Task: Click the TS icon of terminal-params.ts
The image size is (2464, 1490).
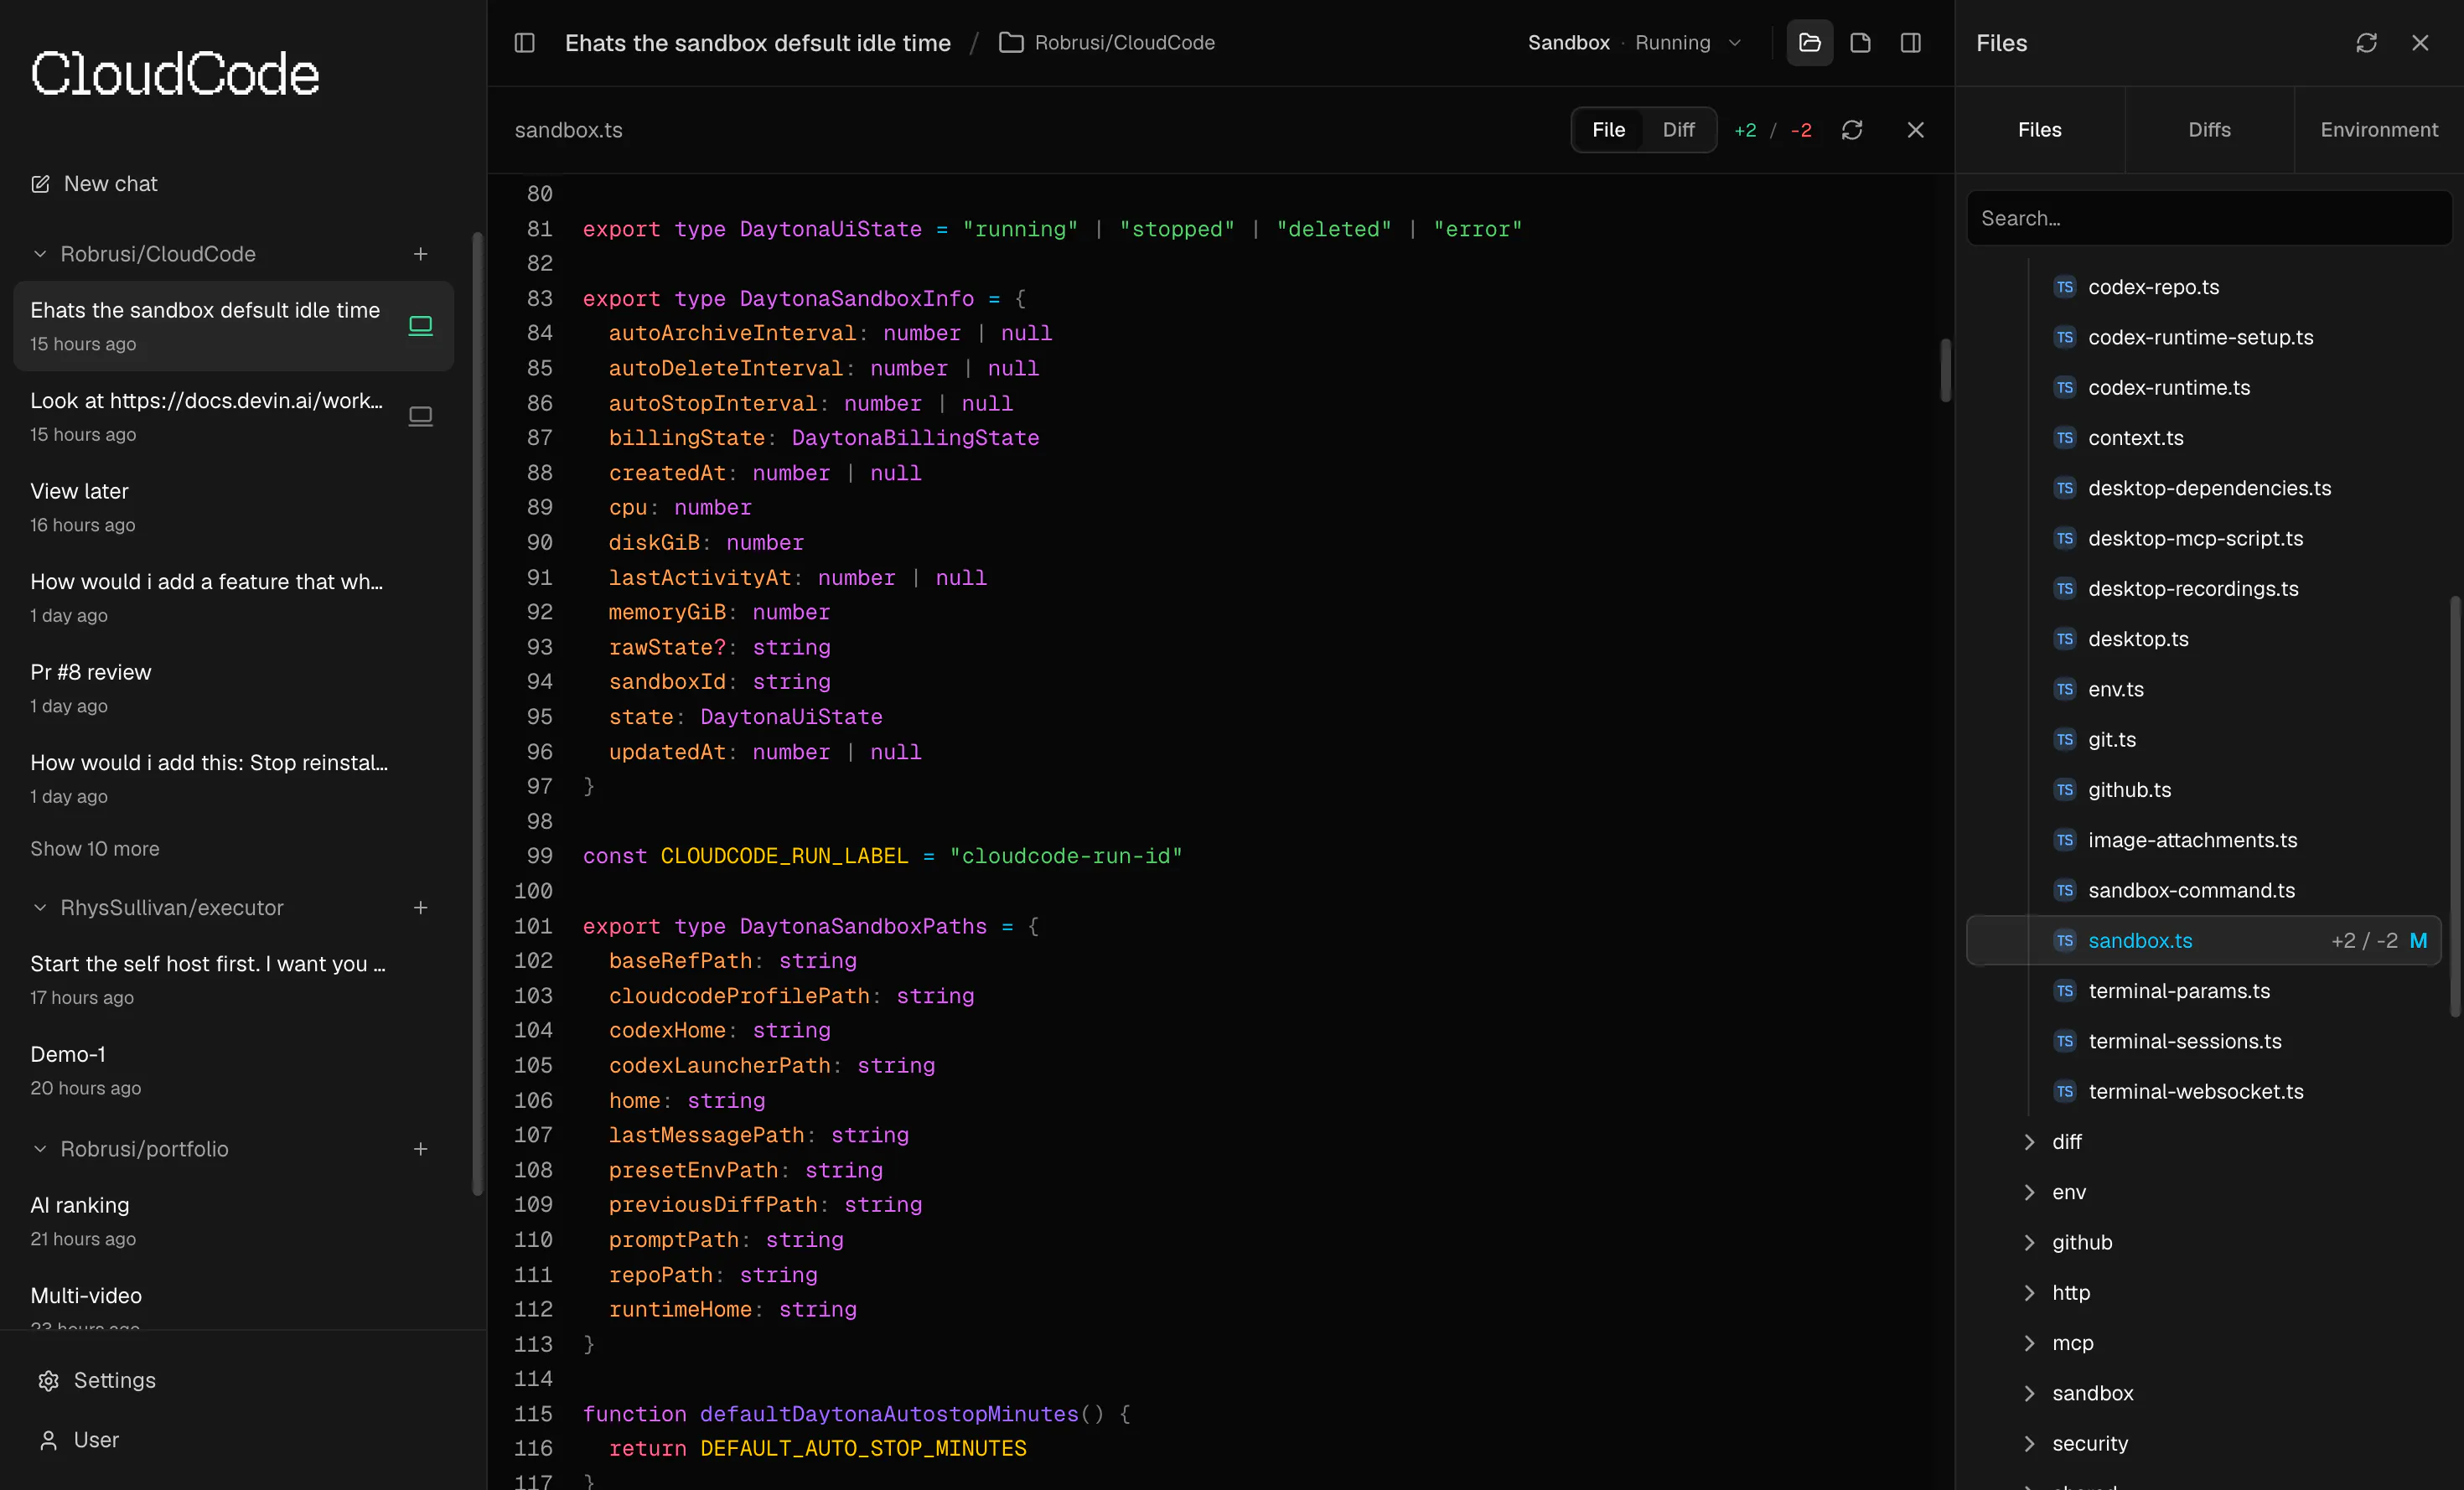Action: tap(2064, 991)
